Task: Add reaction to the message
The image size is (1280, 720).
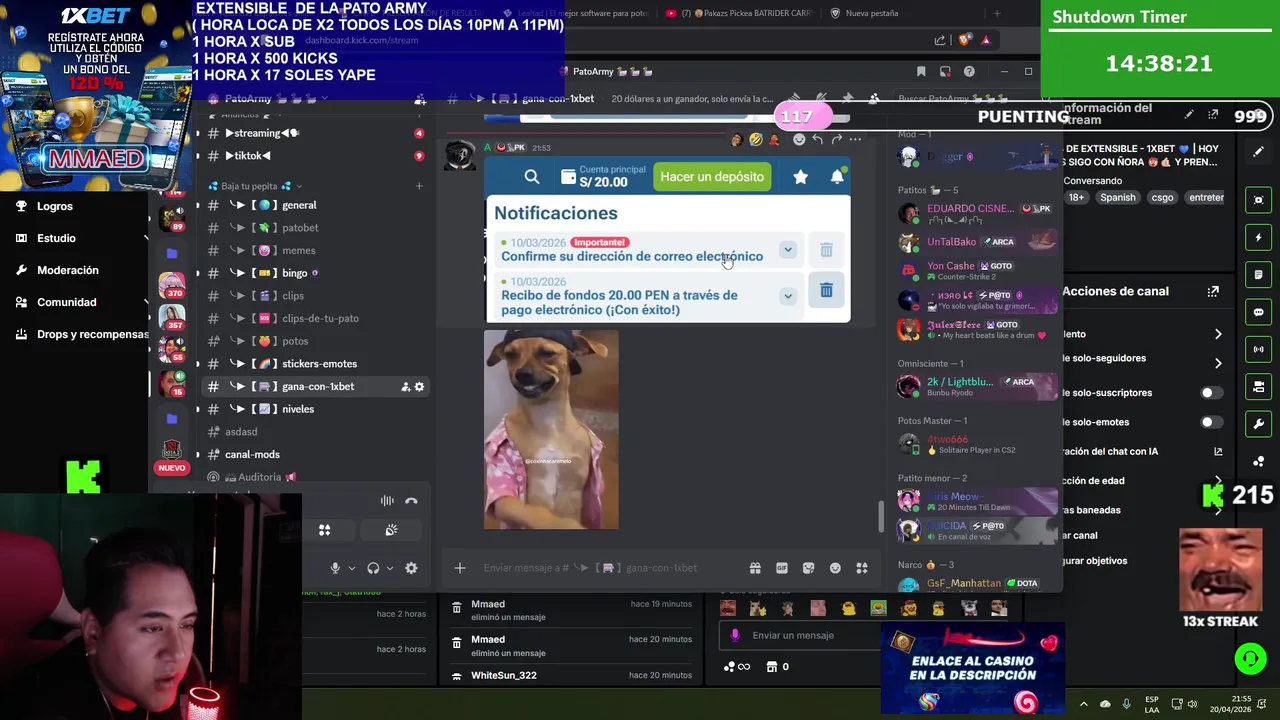Action: pos(799,139)
